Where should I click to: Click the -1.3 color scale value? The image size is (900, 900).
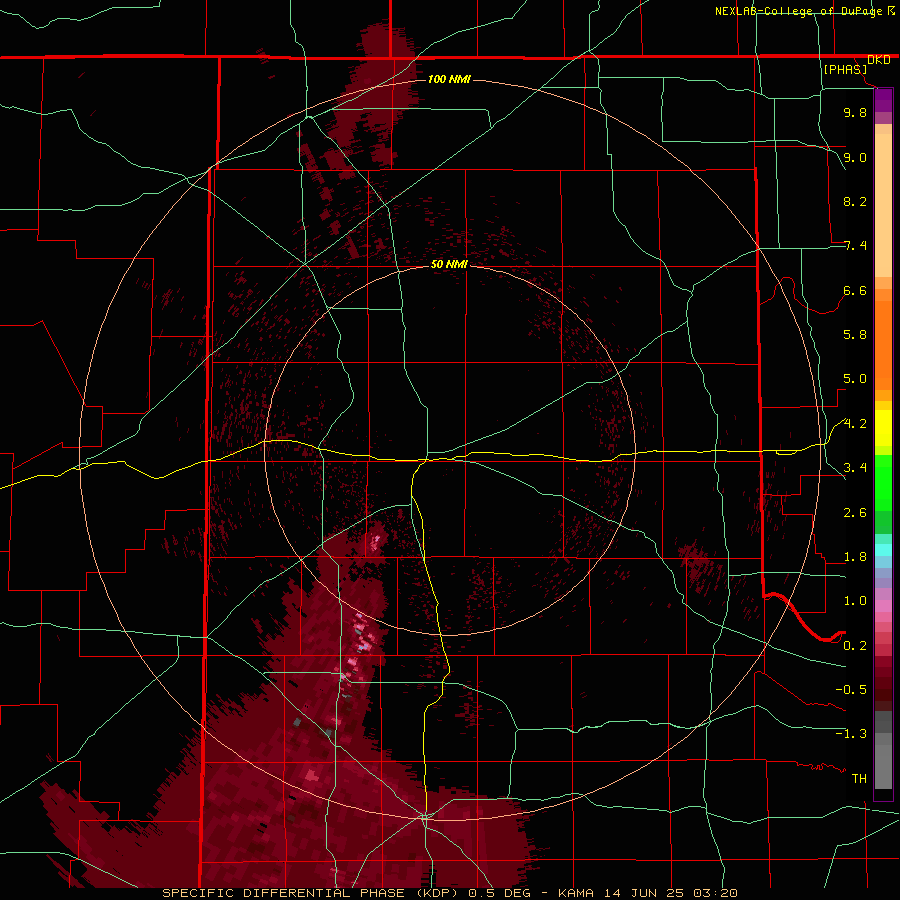851,734
